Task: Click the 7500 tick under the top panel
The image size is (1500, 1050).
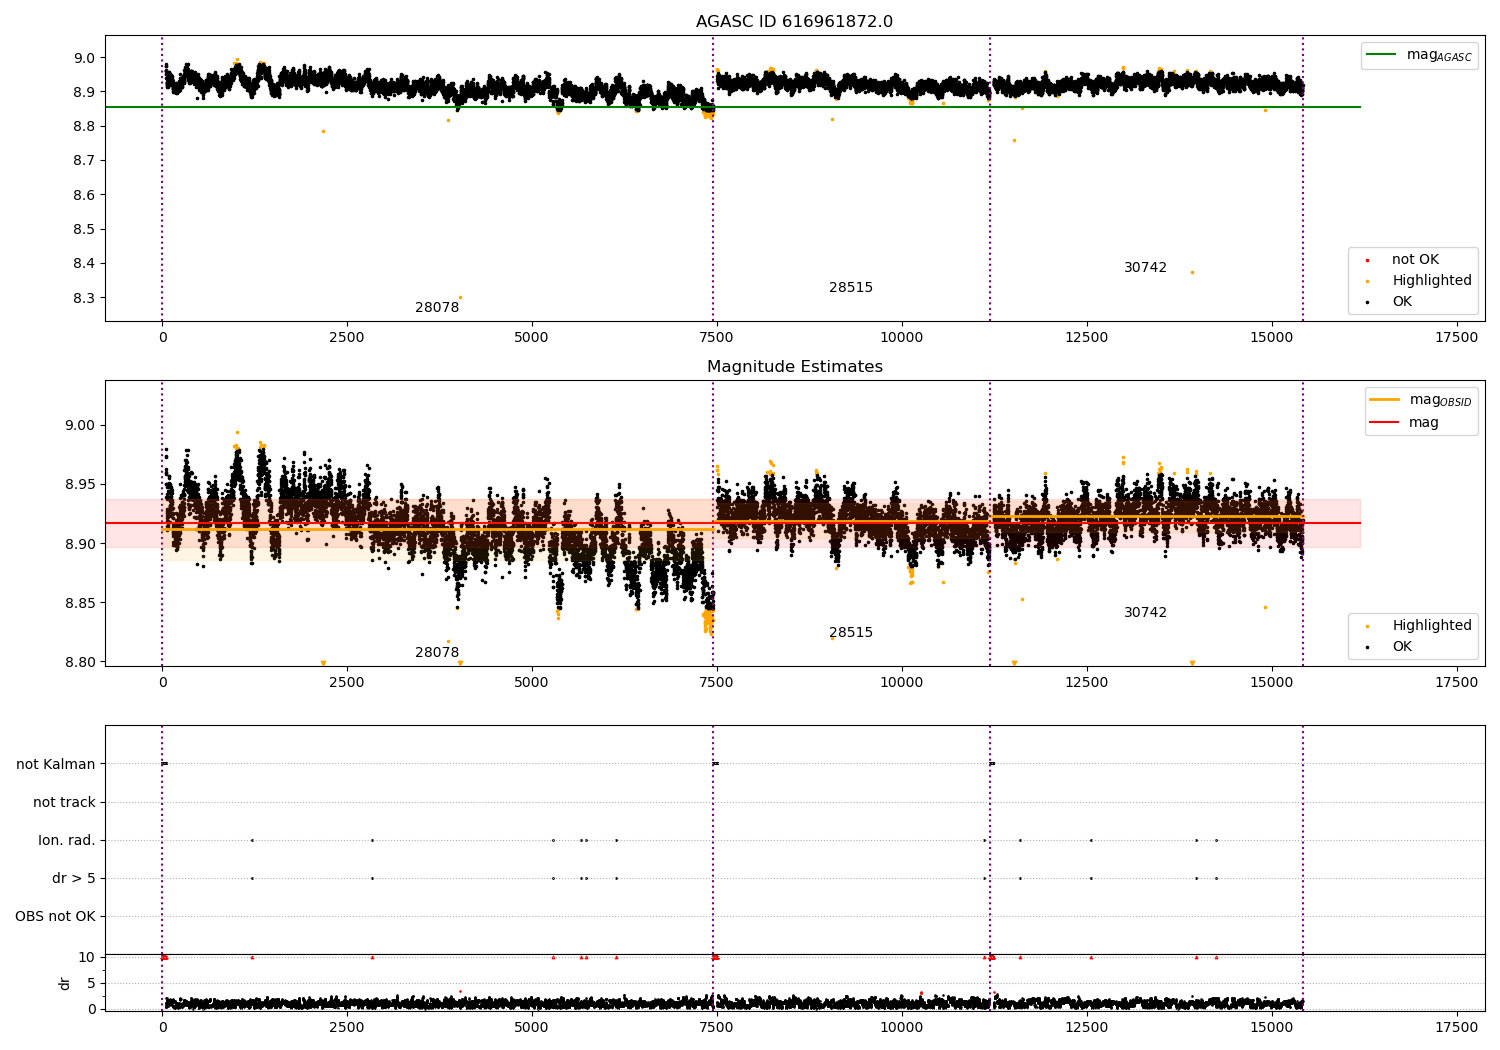Action: [717, 338]
